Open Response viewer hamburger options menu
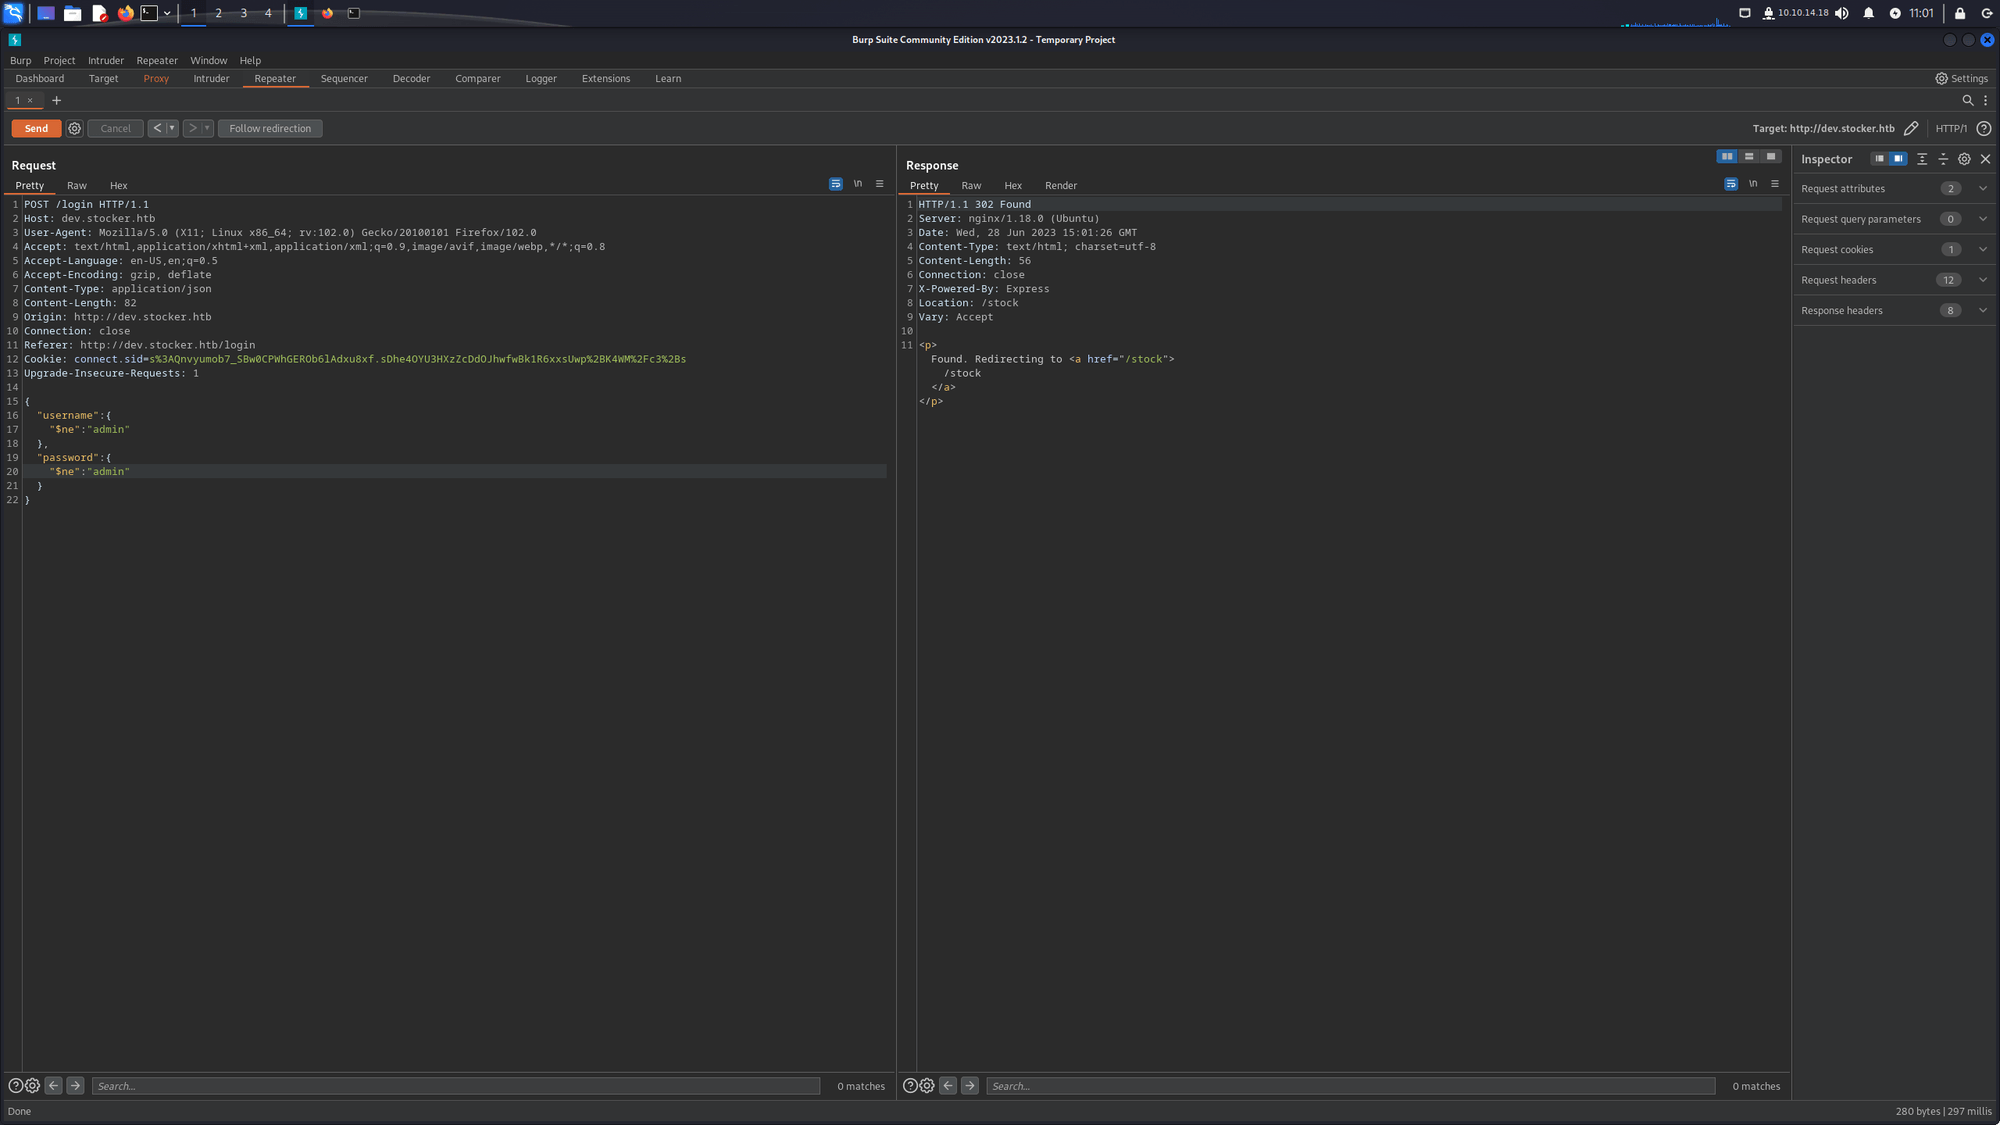 tap(1775, 184)
